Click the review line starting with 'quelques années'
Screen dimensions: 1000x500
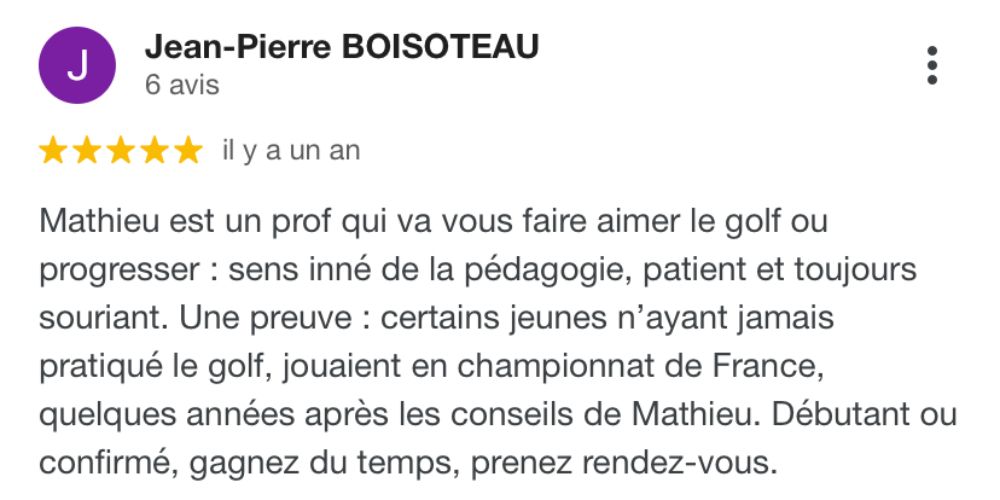point(498,415)
